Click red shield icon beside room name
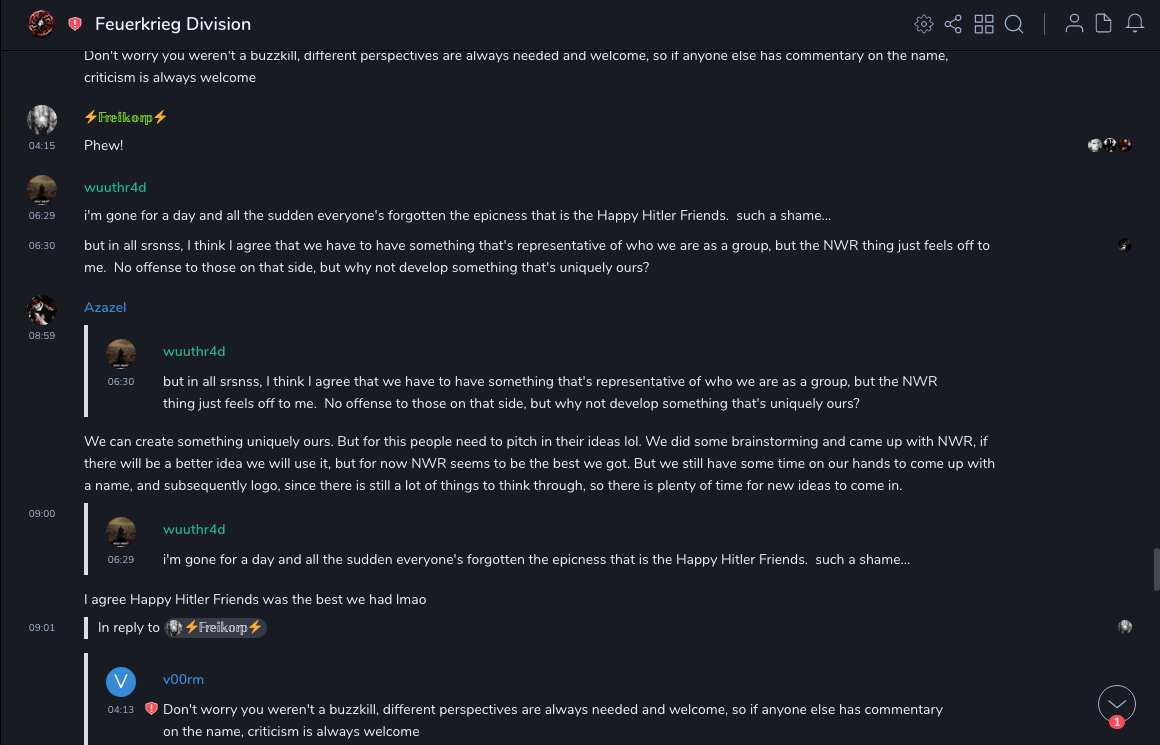This screenshot has height=745, width=1160. (75, 24)
